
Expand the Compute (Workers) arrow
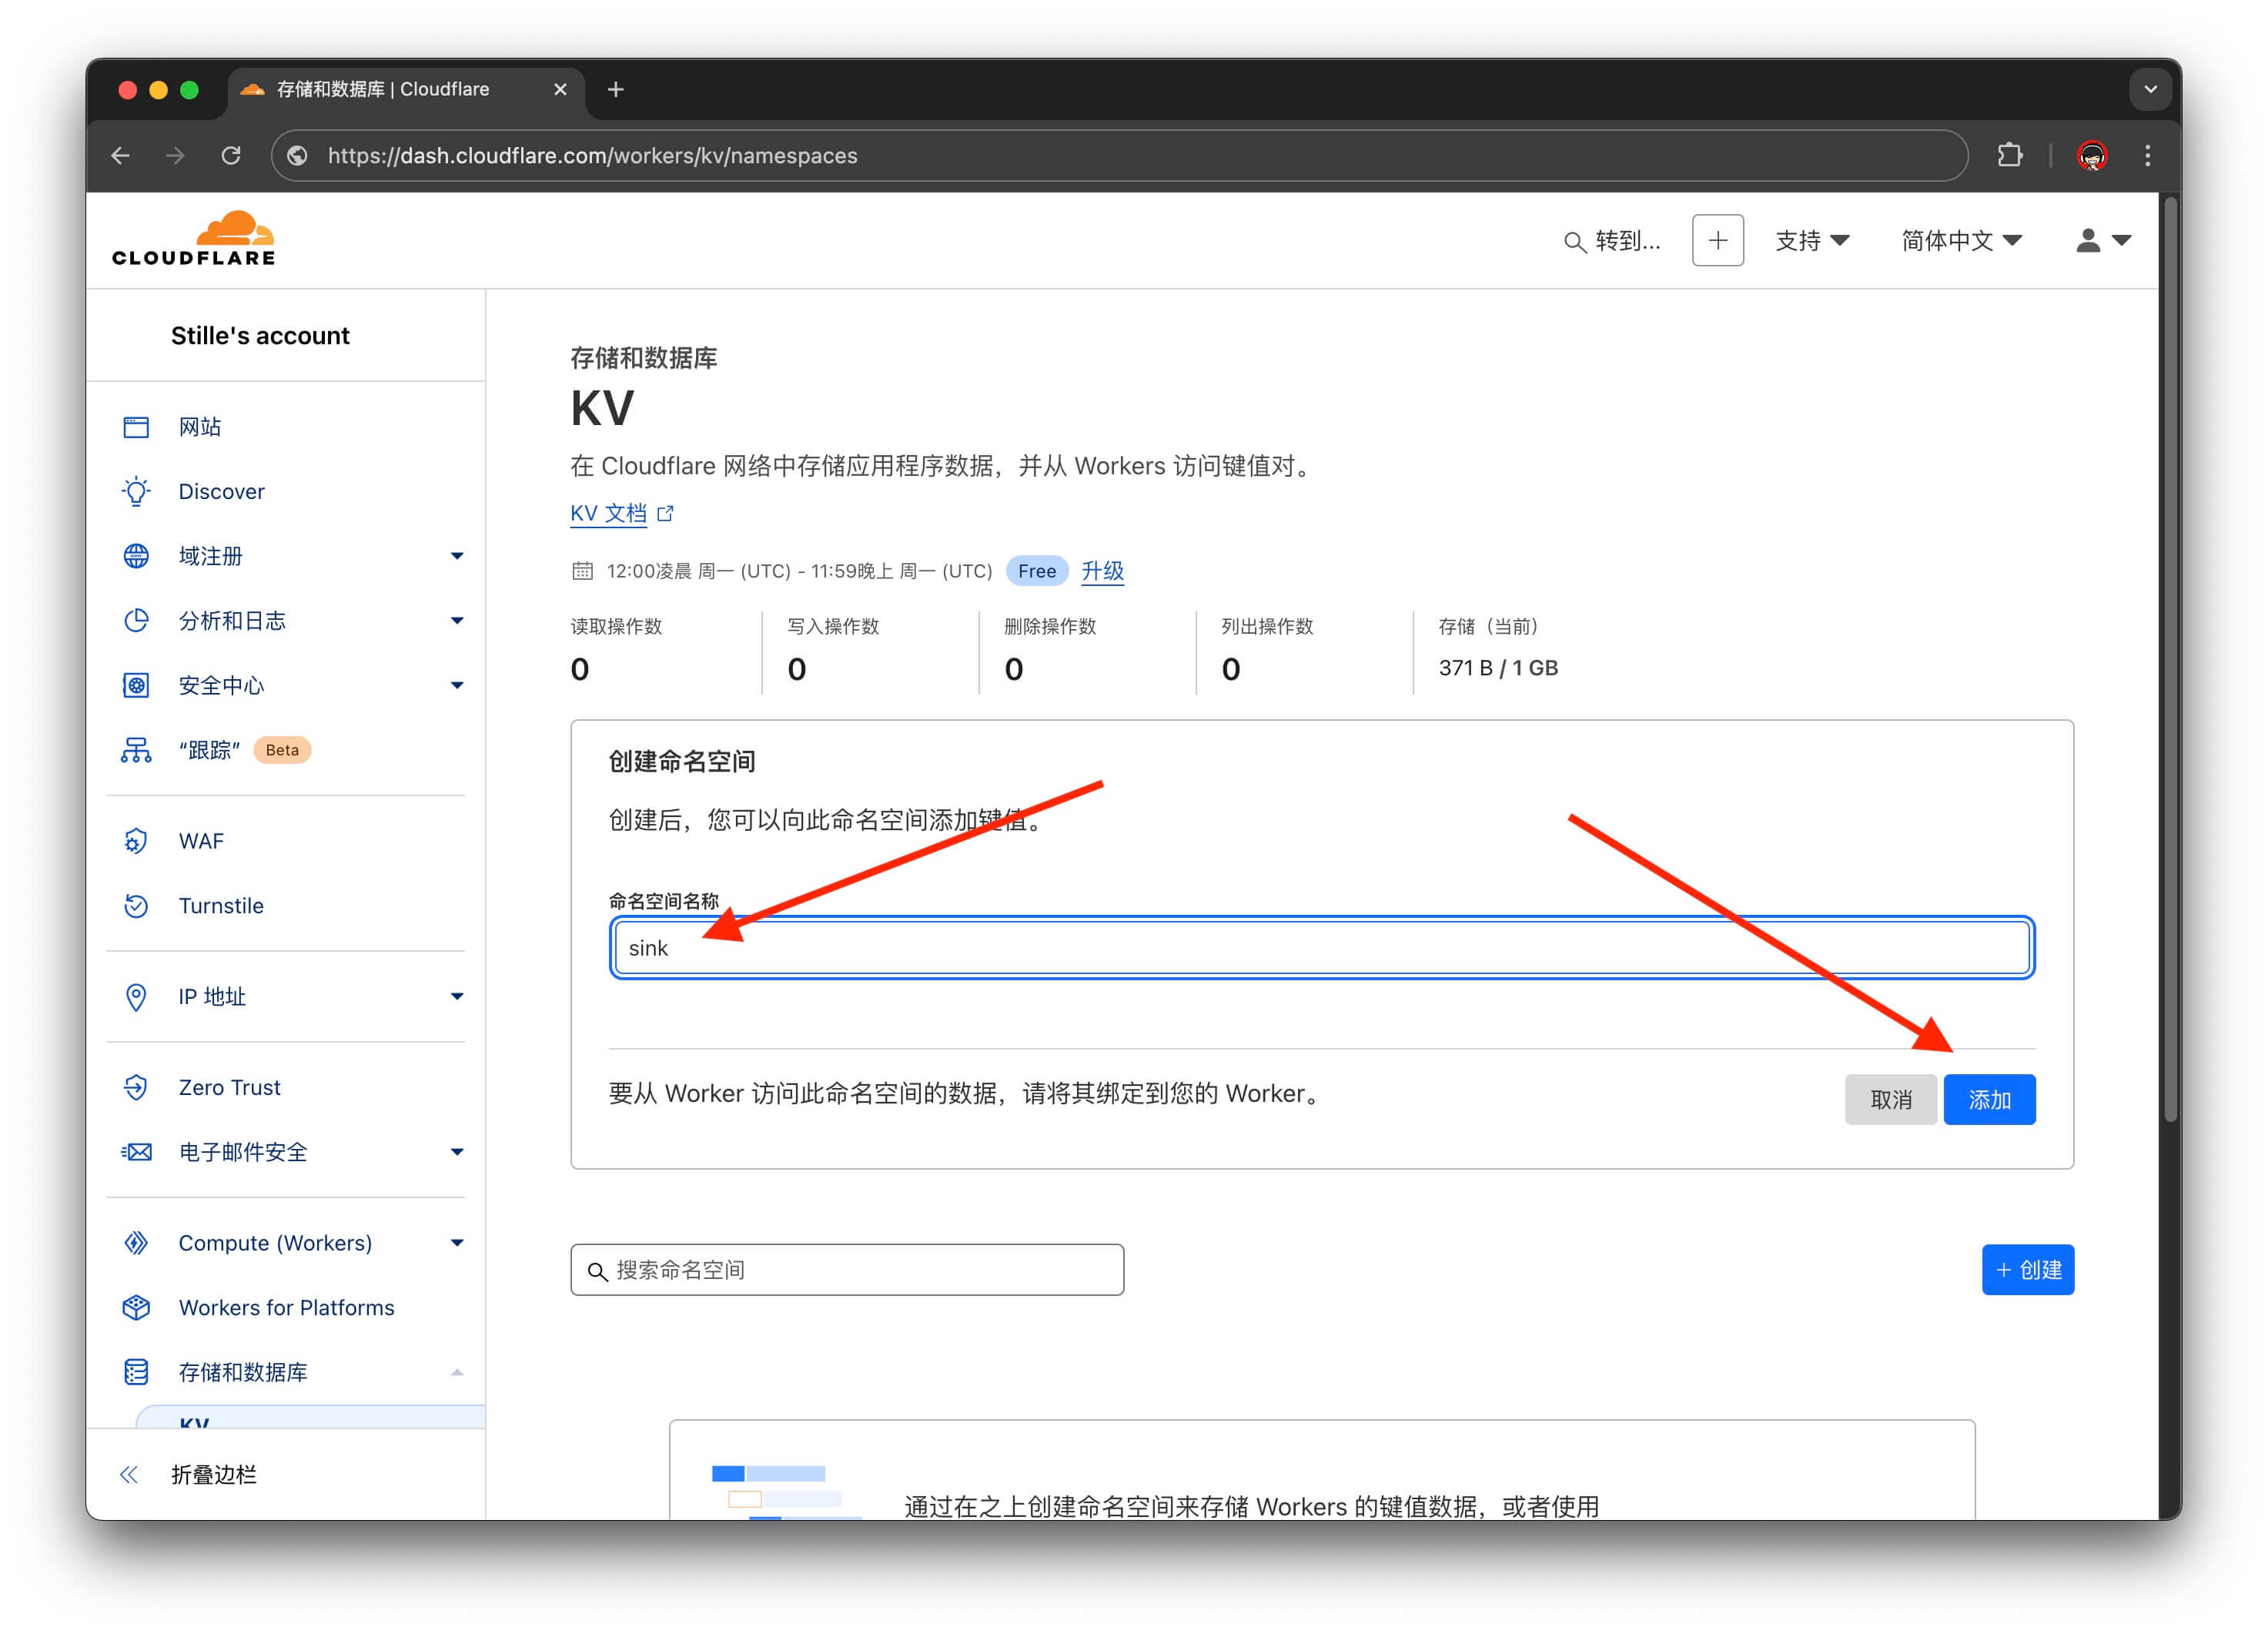[457, 1243]
